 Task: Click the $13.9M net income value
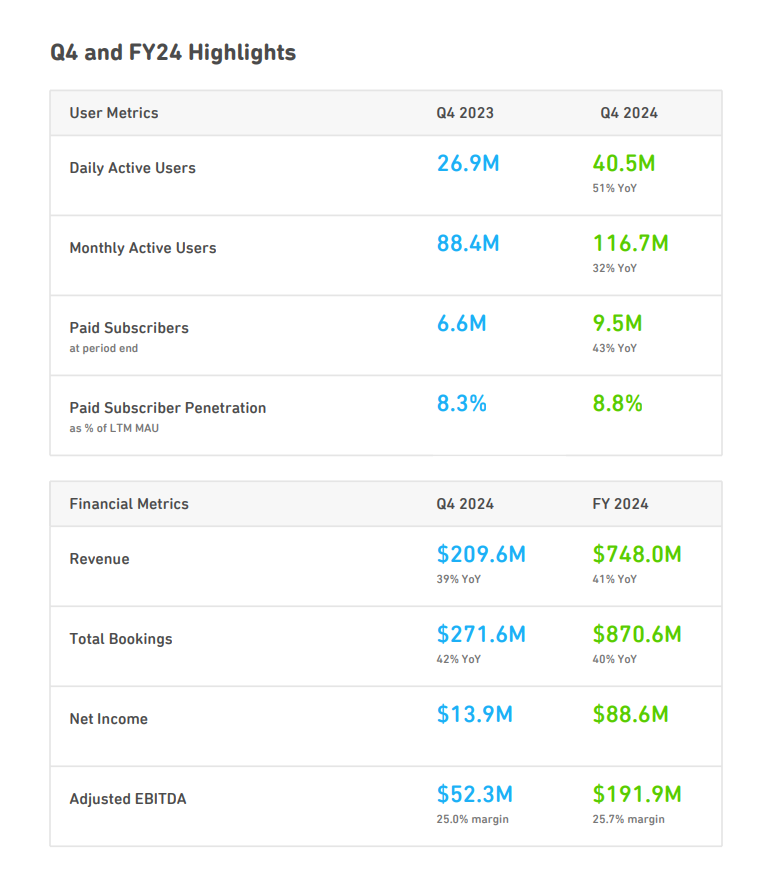click(474, 714)
